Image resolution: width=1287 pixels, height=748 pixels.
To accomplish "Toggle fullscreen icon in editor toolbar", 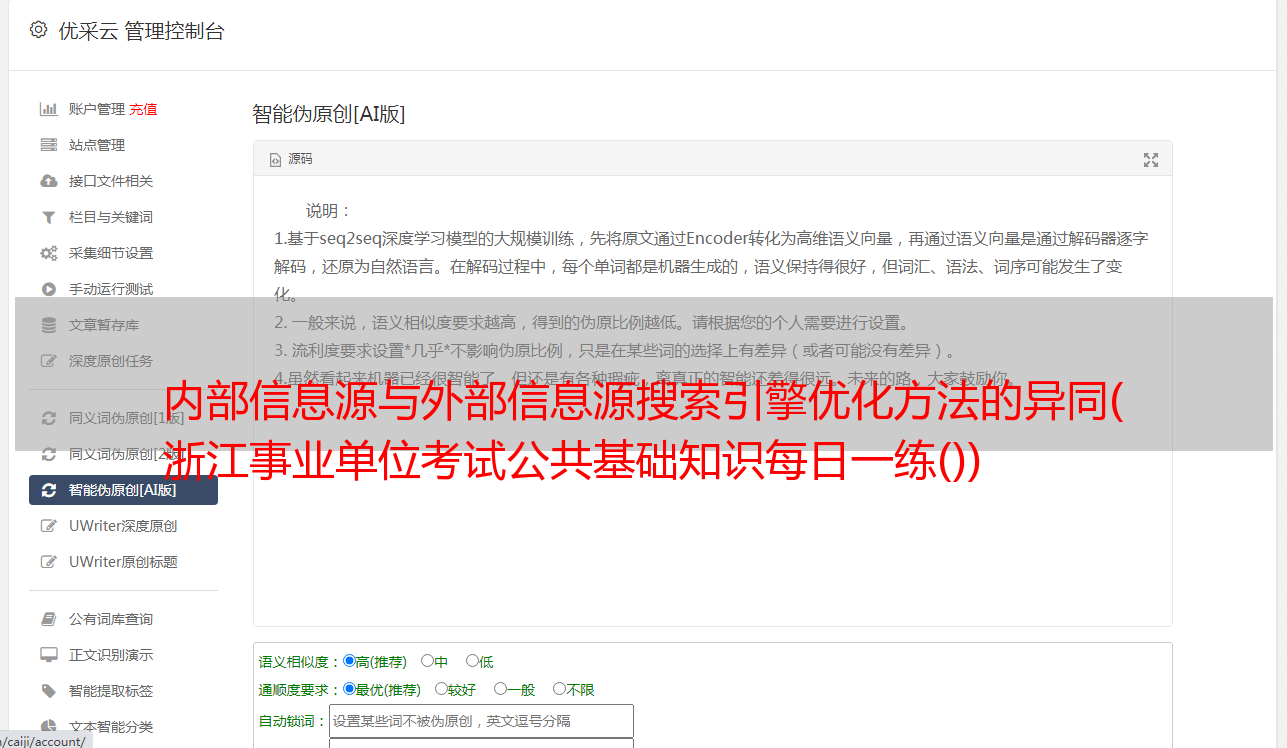I will (x=1151, y=160).
